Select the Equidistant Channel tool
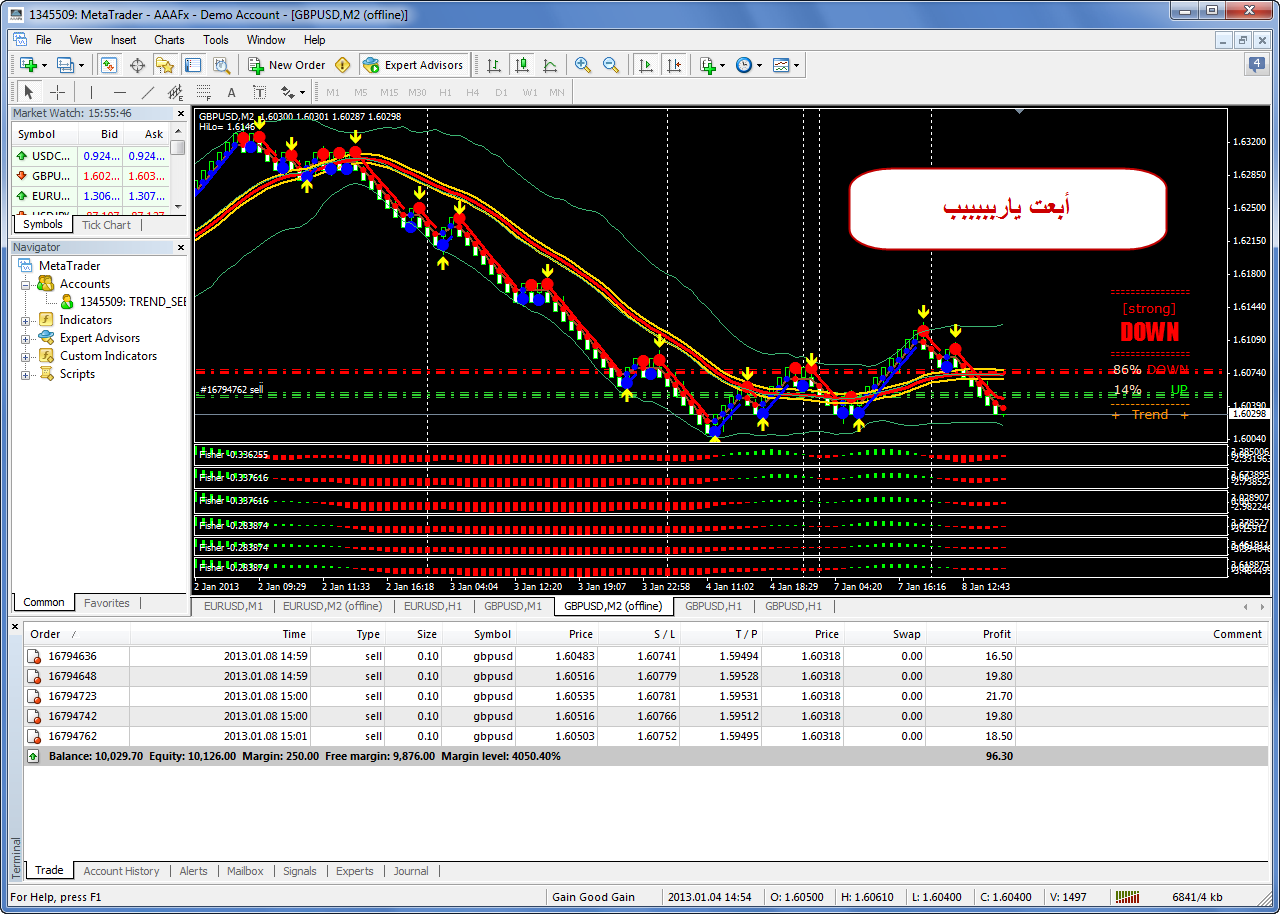Viewport: 1280px width, 914px height. tap(176, 92)
